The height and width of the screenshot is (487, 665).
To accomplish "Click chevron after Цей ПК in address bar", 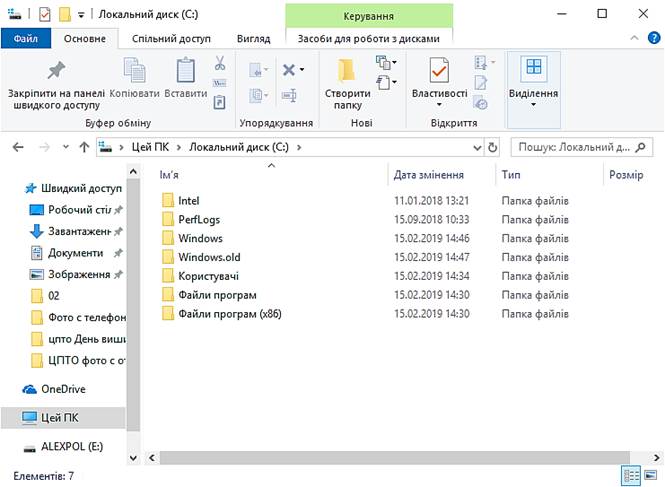I will click(179, 147).
